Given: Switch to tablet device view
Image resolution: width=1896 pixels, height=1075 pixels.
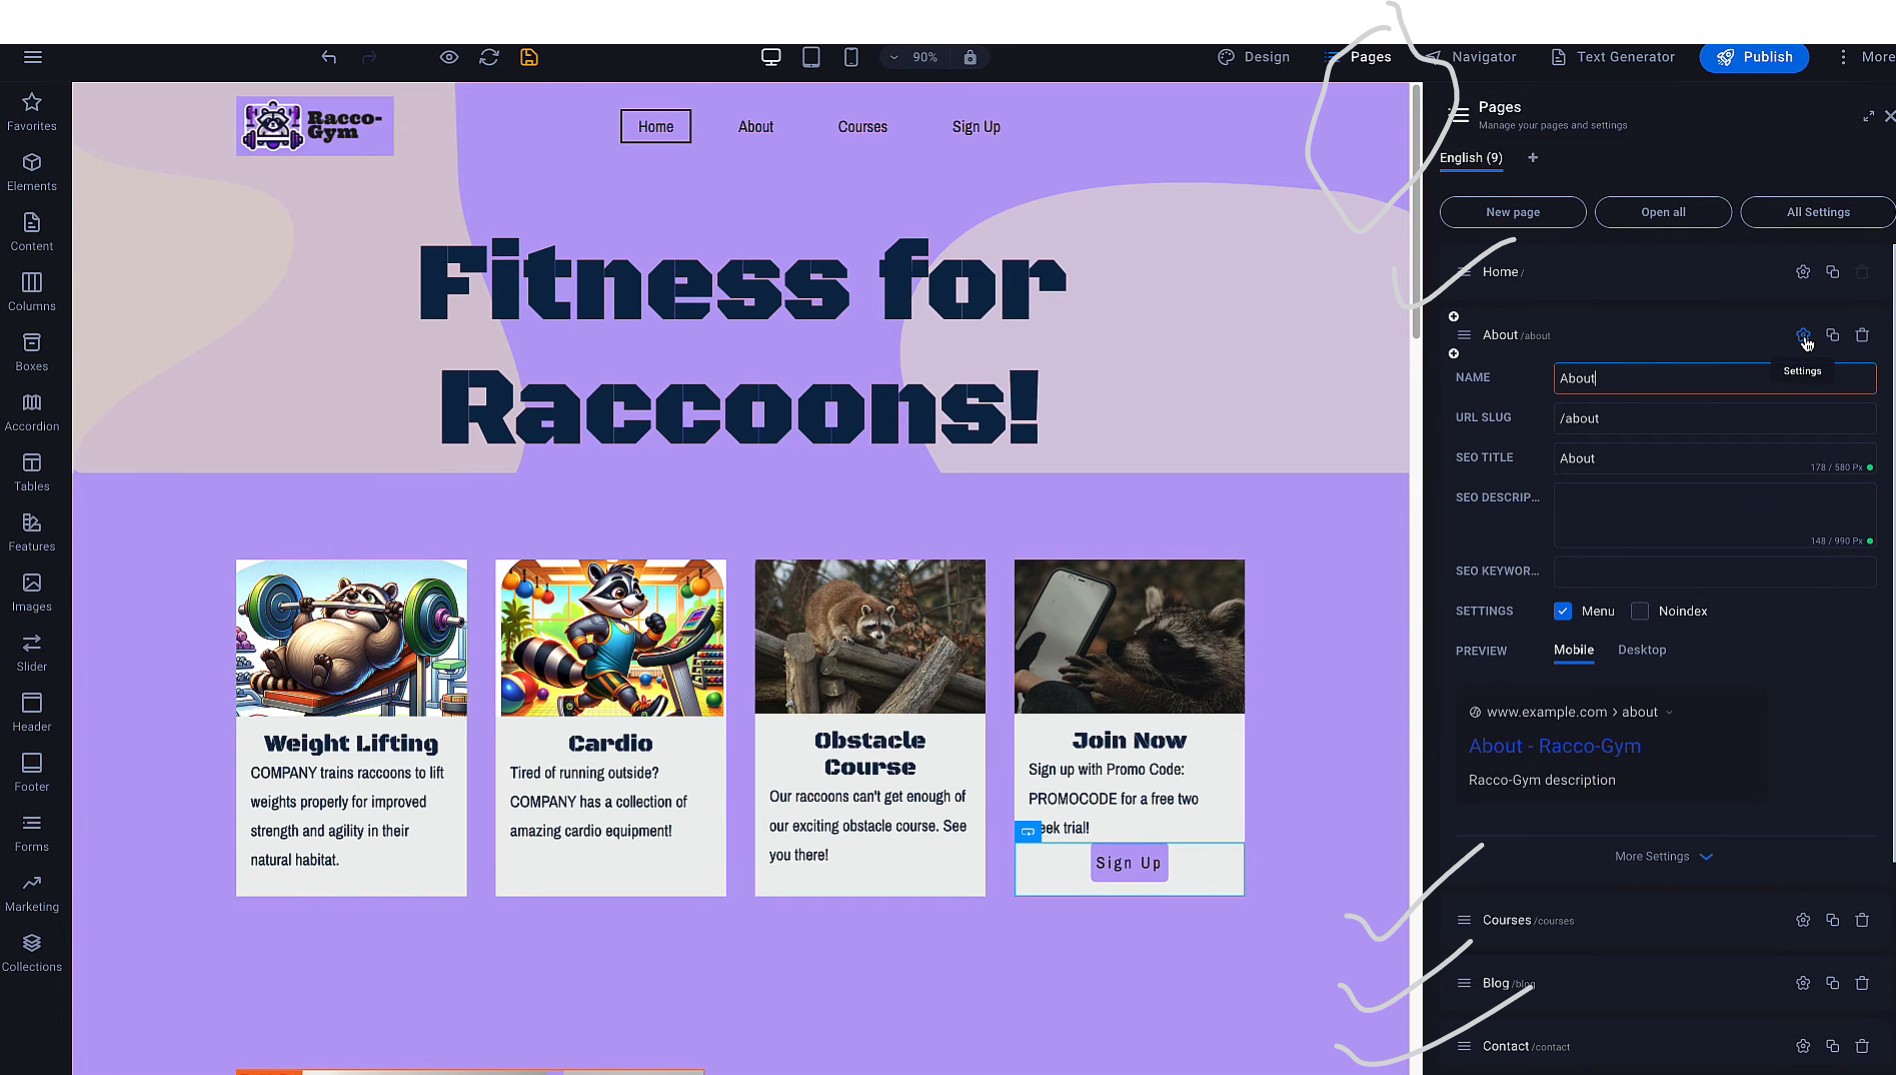Looking at the screenshot, I should (811, 57).
